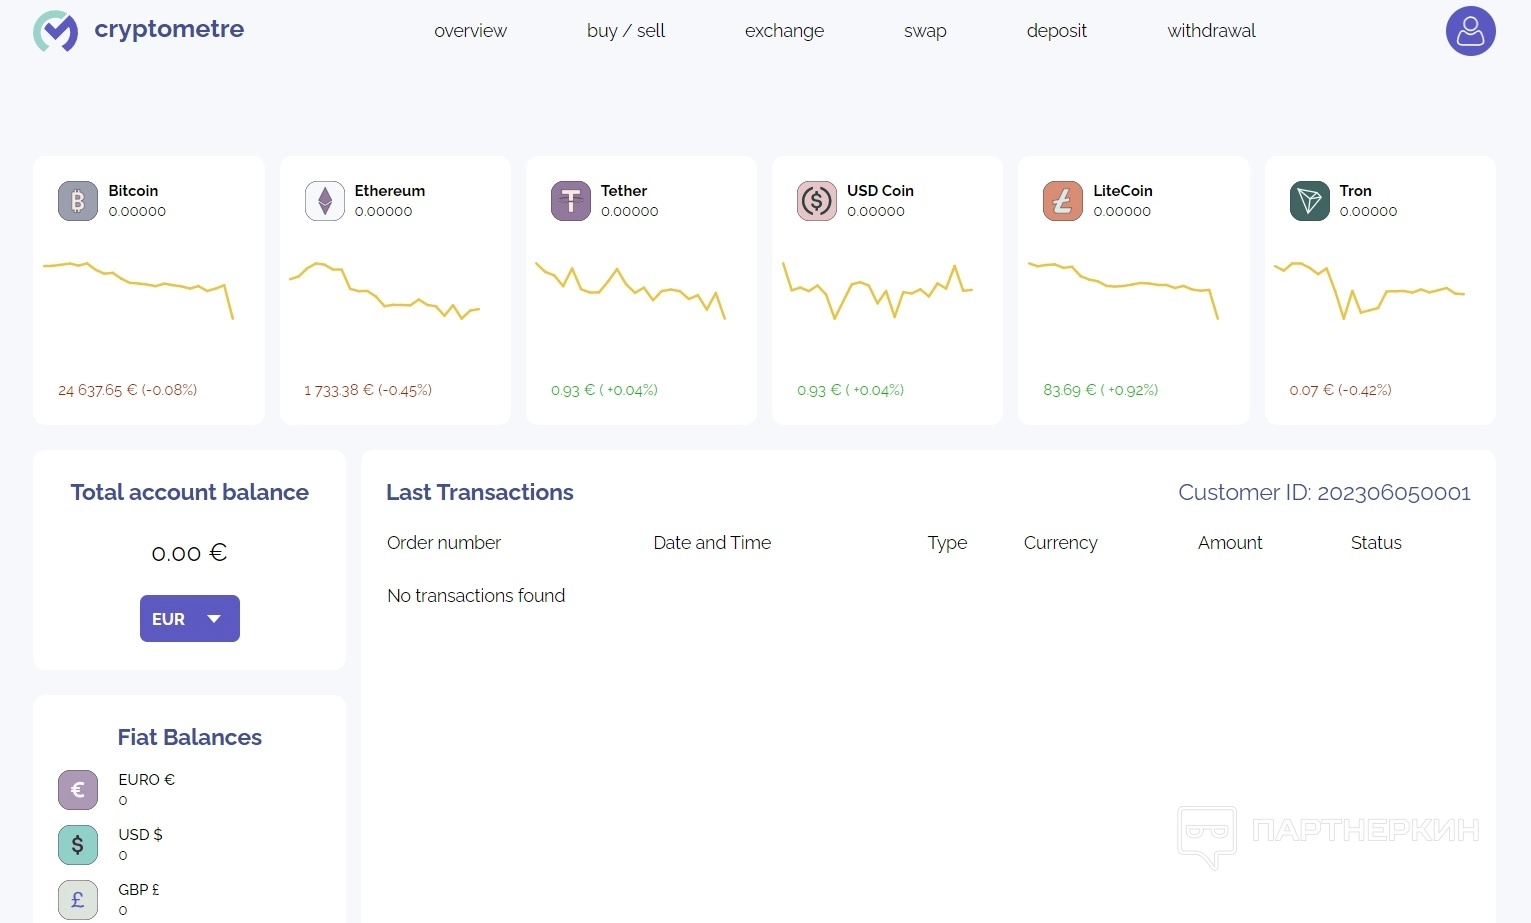Click the Tron triangle icon

pyautogui.click(x=1309, y=201)
